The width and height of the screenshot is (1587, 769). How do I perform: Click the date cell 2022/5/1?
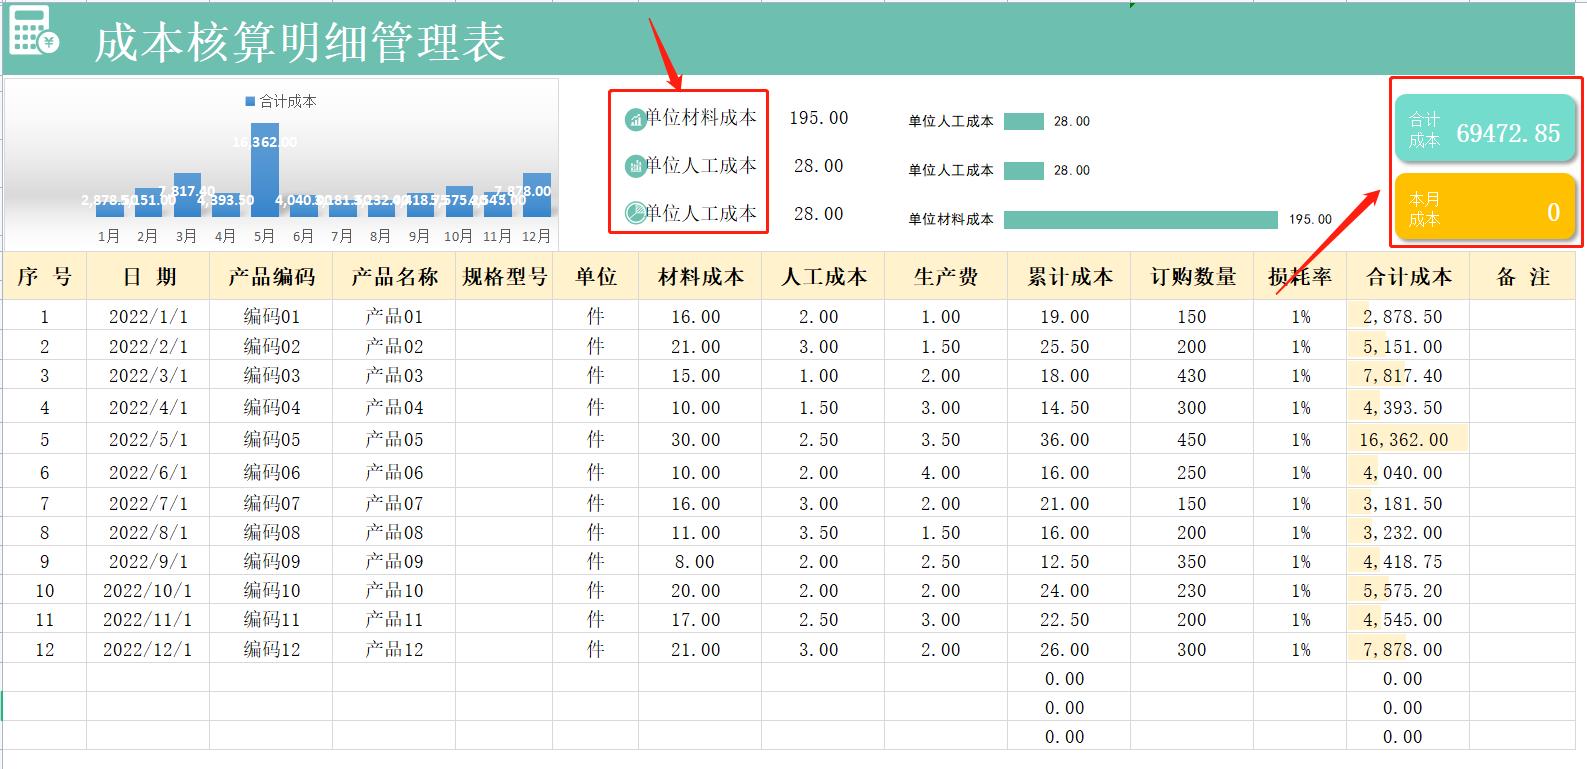coord(148,440)
